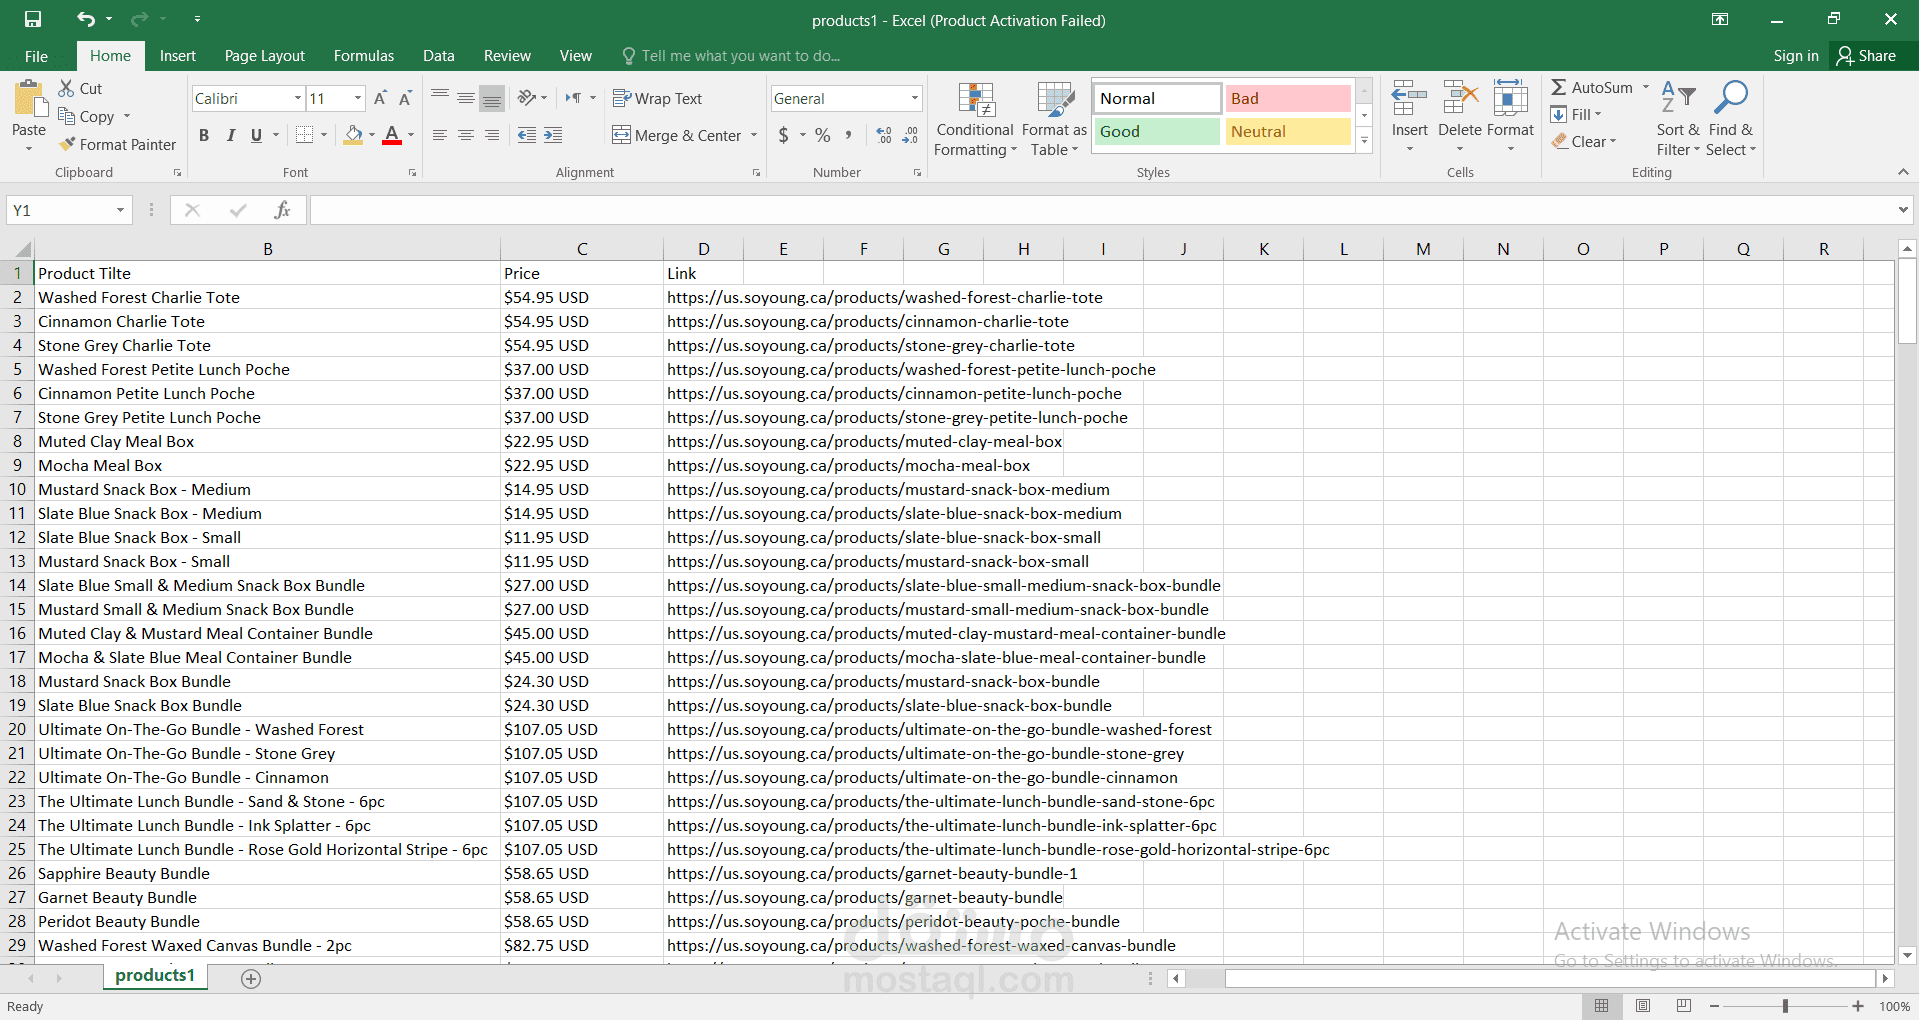
Task: Open the font name dropdown showing Calibri
Action: 298,98
